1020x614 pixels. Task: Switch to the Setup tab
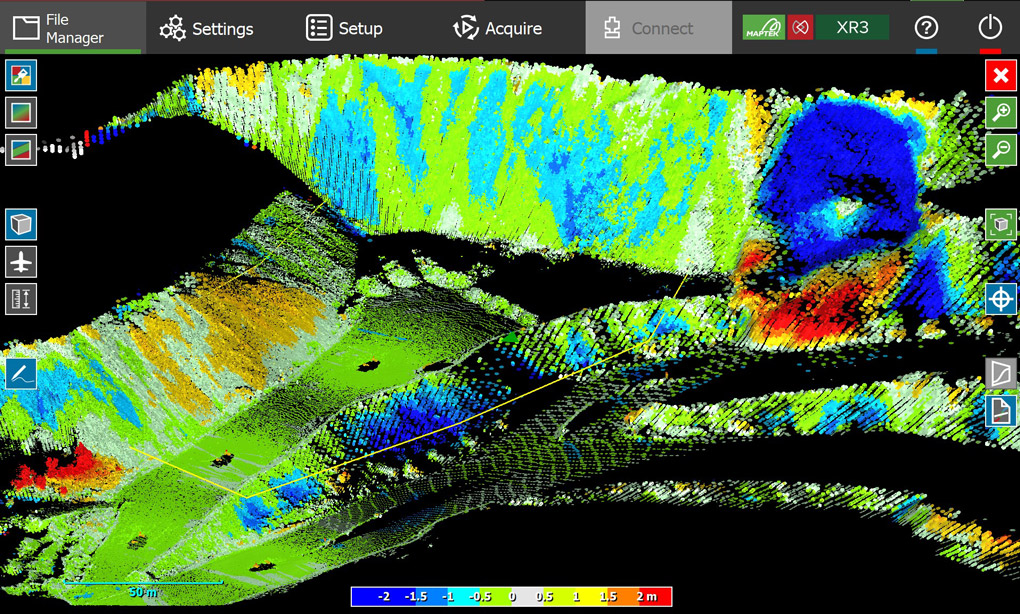[345, 28]
